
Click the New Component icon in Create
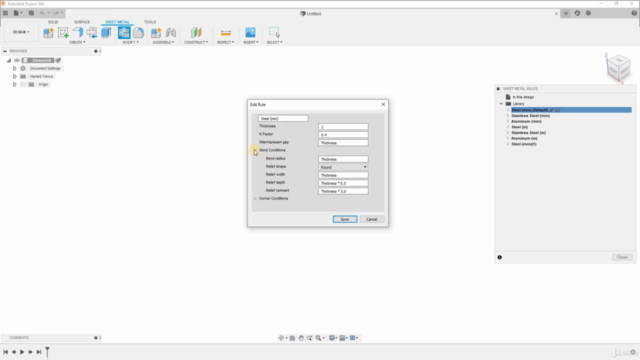(x=48, y=33)
